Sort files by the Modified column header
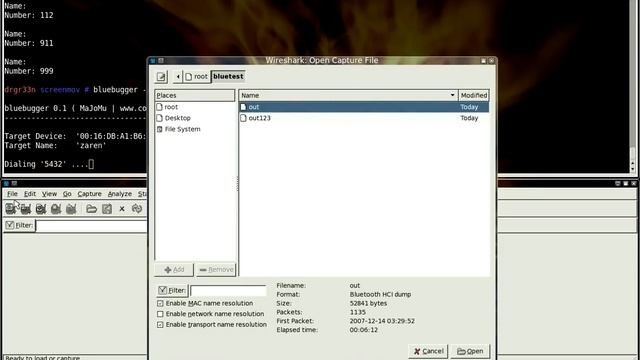The width and height of the screenshot is (640, 360). [473, 95]
